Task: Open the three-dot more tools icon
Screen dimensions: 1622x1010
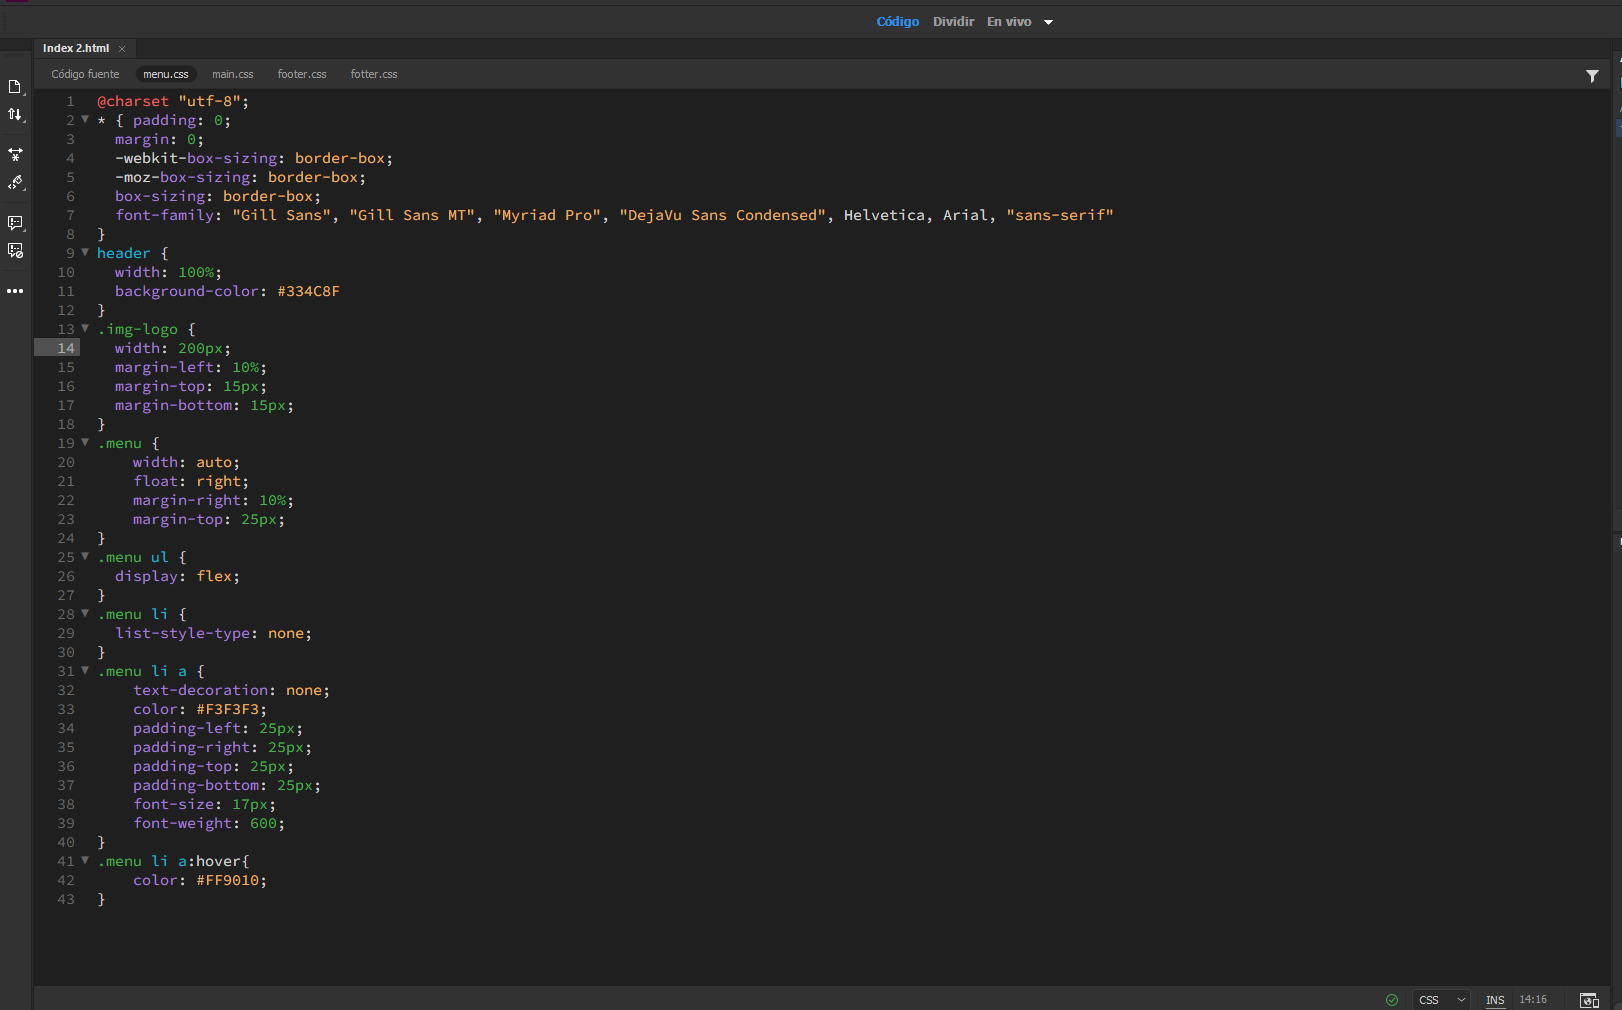Action: click(15, 291)
